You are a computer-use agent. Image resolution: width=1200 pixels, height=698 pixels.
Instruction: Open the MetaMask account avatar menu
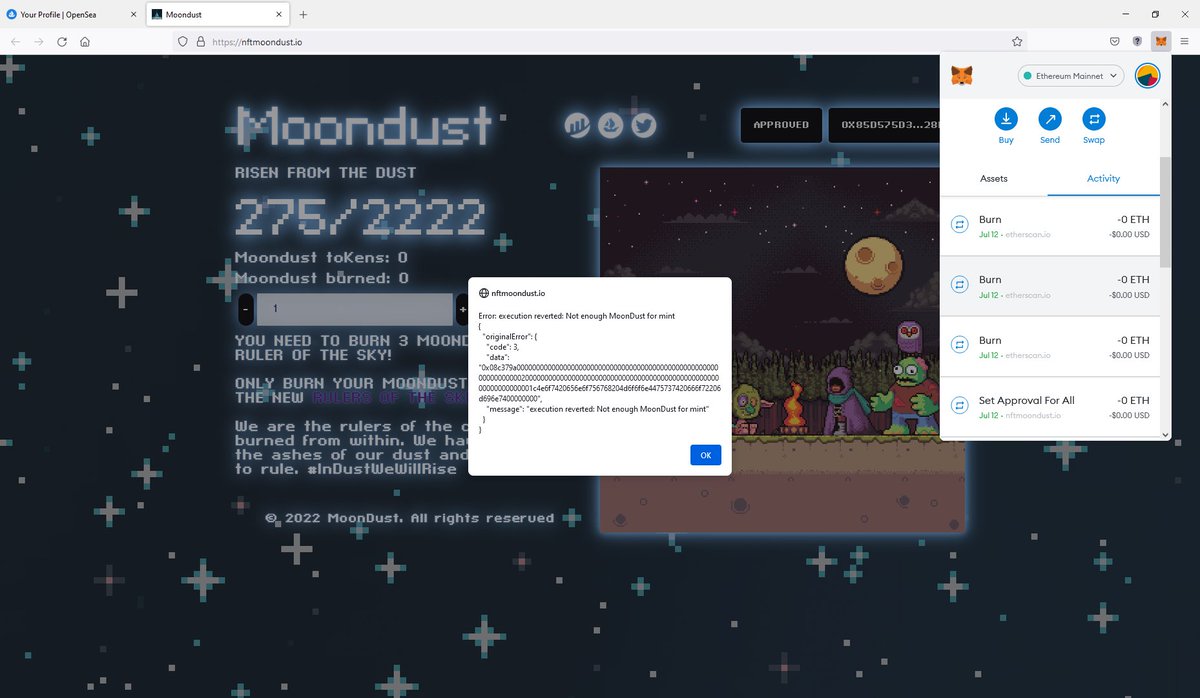1147,76
